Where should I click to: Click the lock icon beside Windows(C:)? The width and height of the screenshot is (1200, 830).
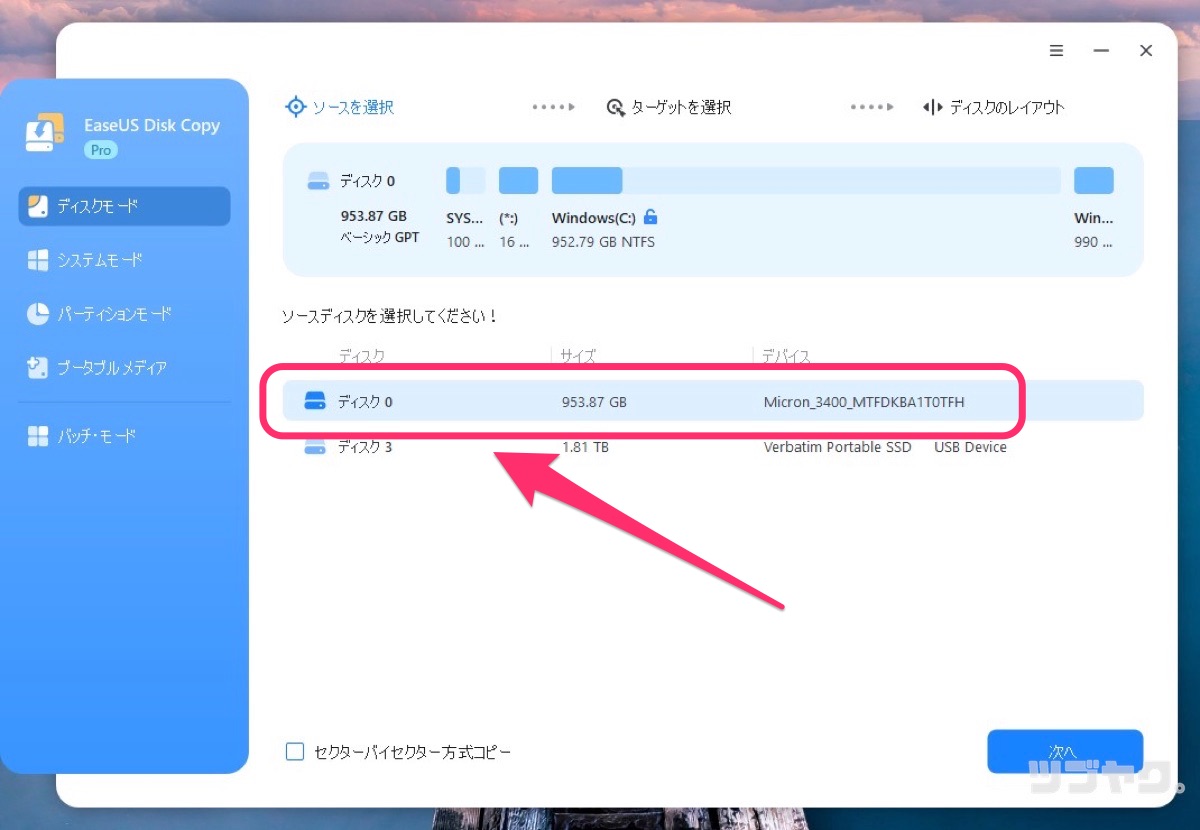tap(651, 217)
